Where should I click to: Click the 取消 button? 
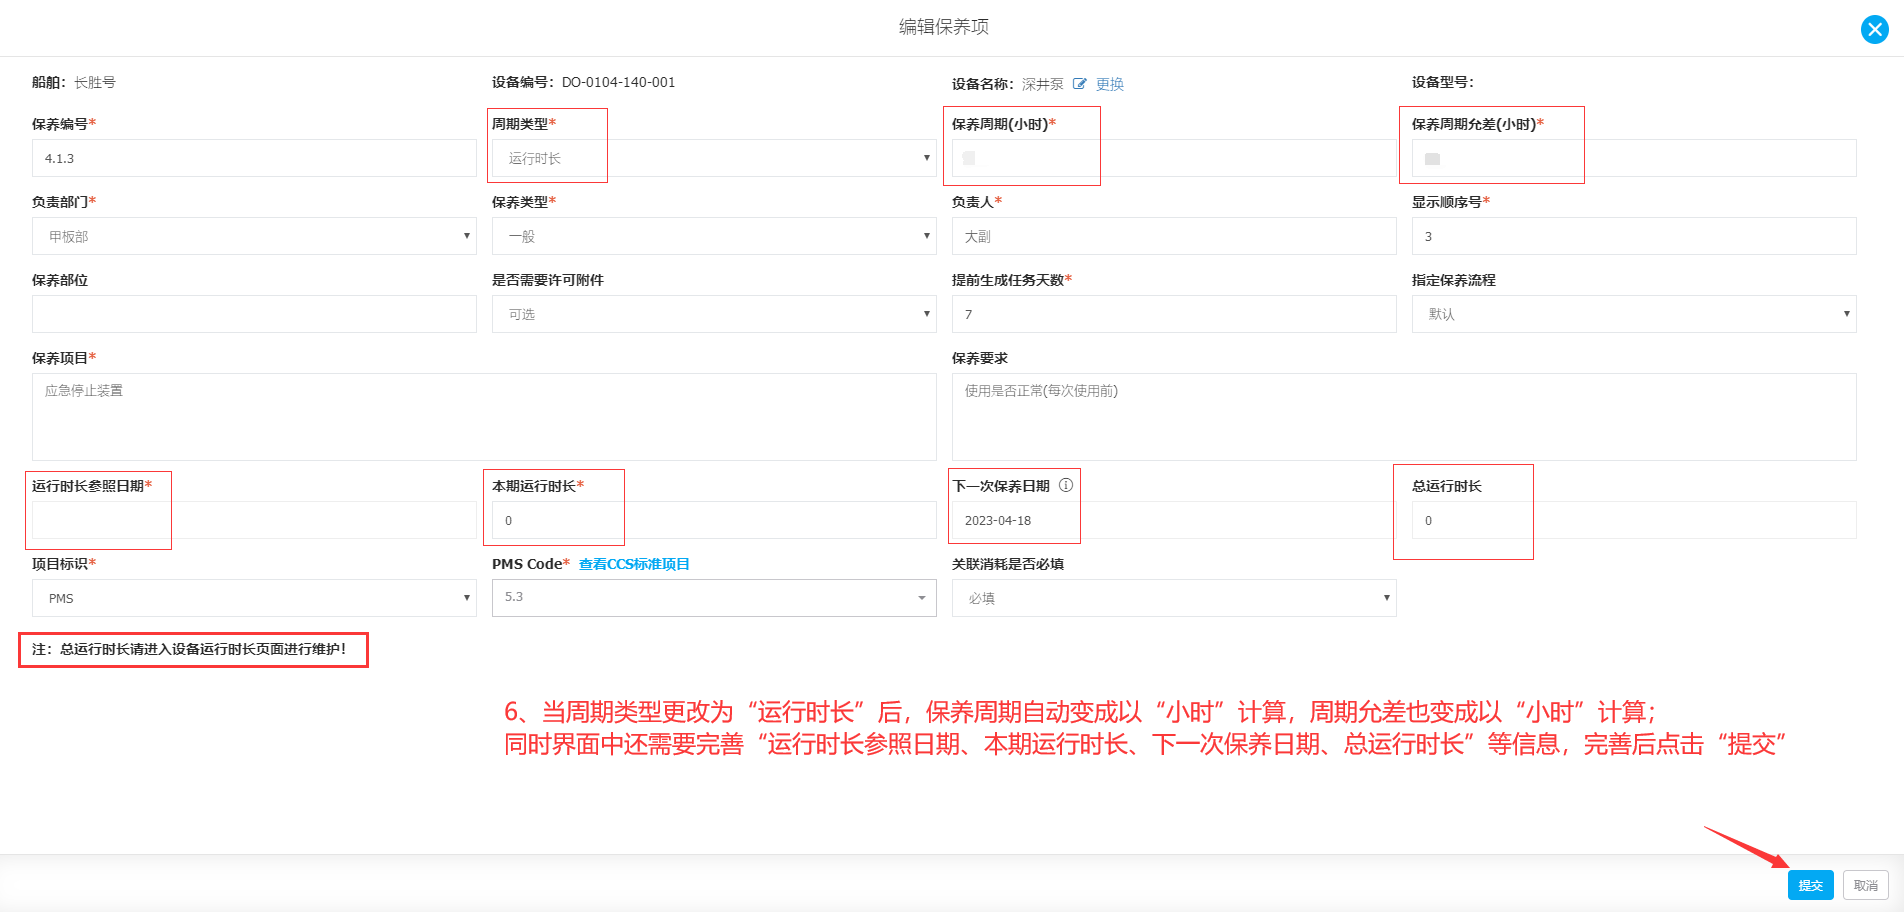tap(1865, 885)
